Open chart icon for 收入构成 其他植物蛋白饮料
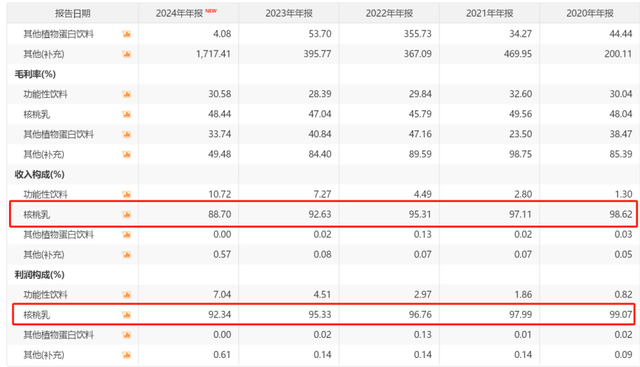The image size is (640, 367). coord(127,234)
